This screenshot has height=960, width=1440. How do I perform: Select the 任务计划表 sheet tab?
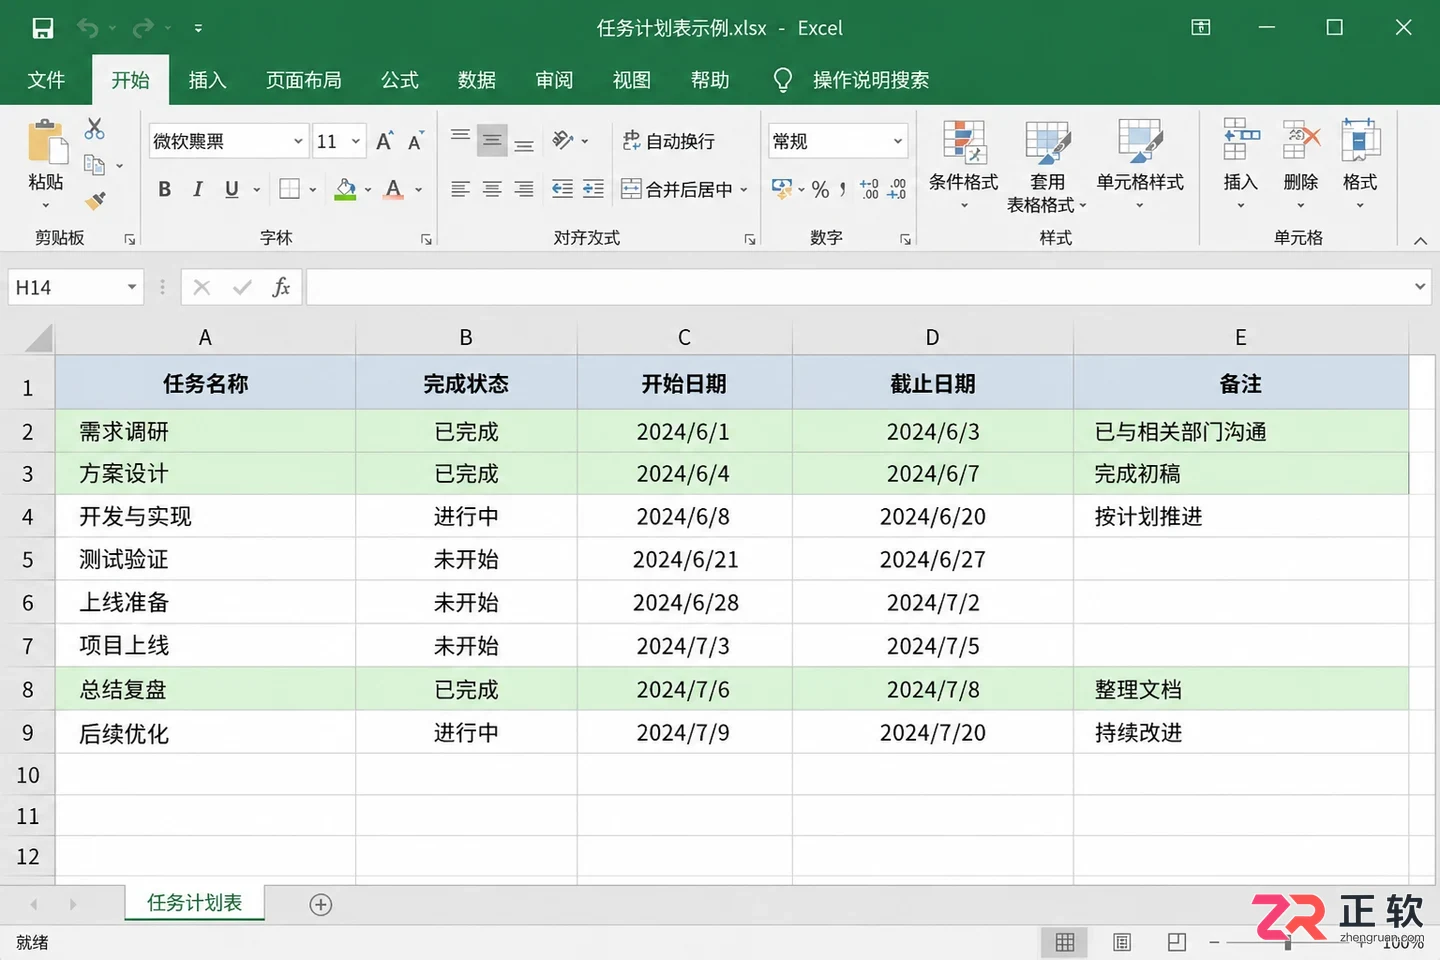click(195, 903)
